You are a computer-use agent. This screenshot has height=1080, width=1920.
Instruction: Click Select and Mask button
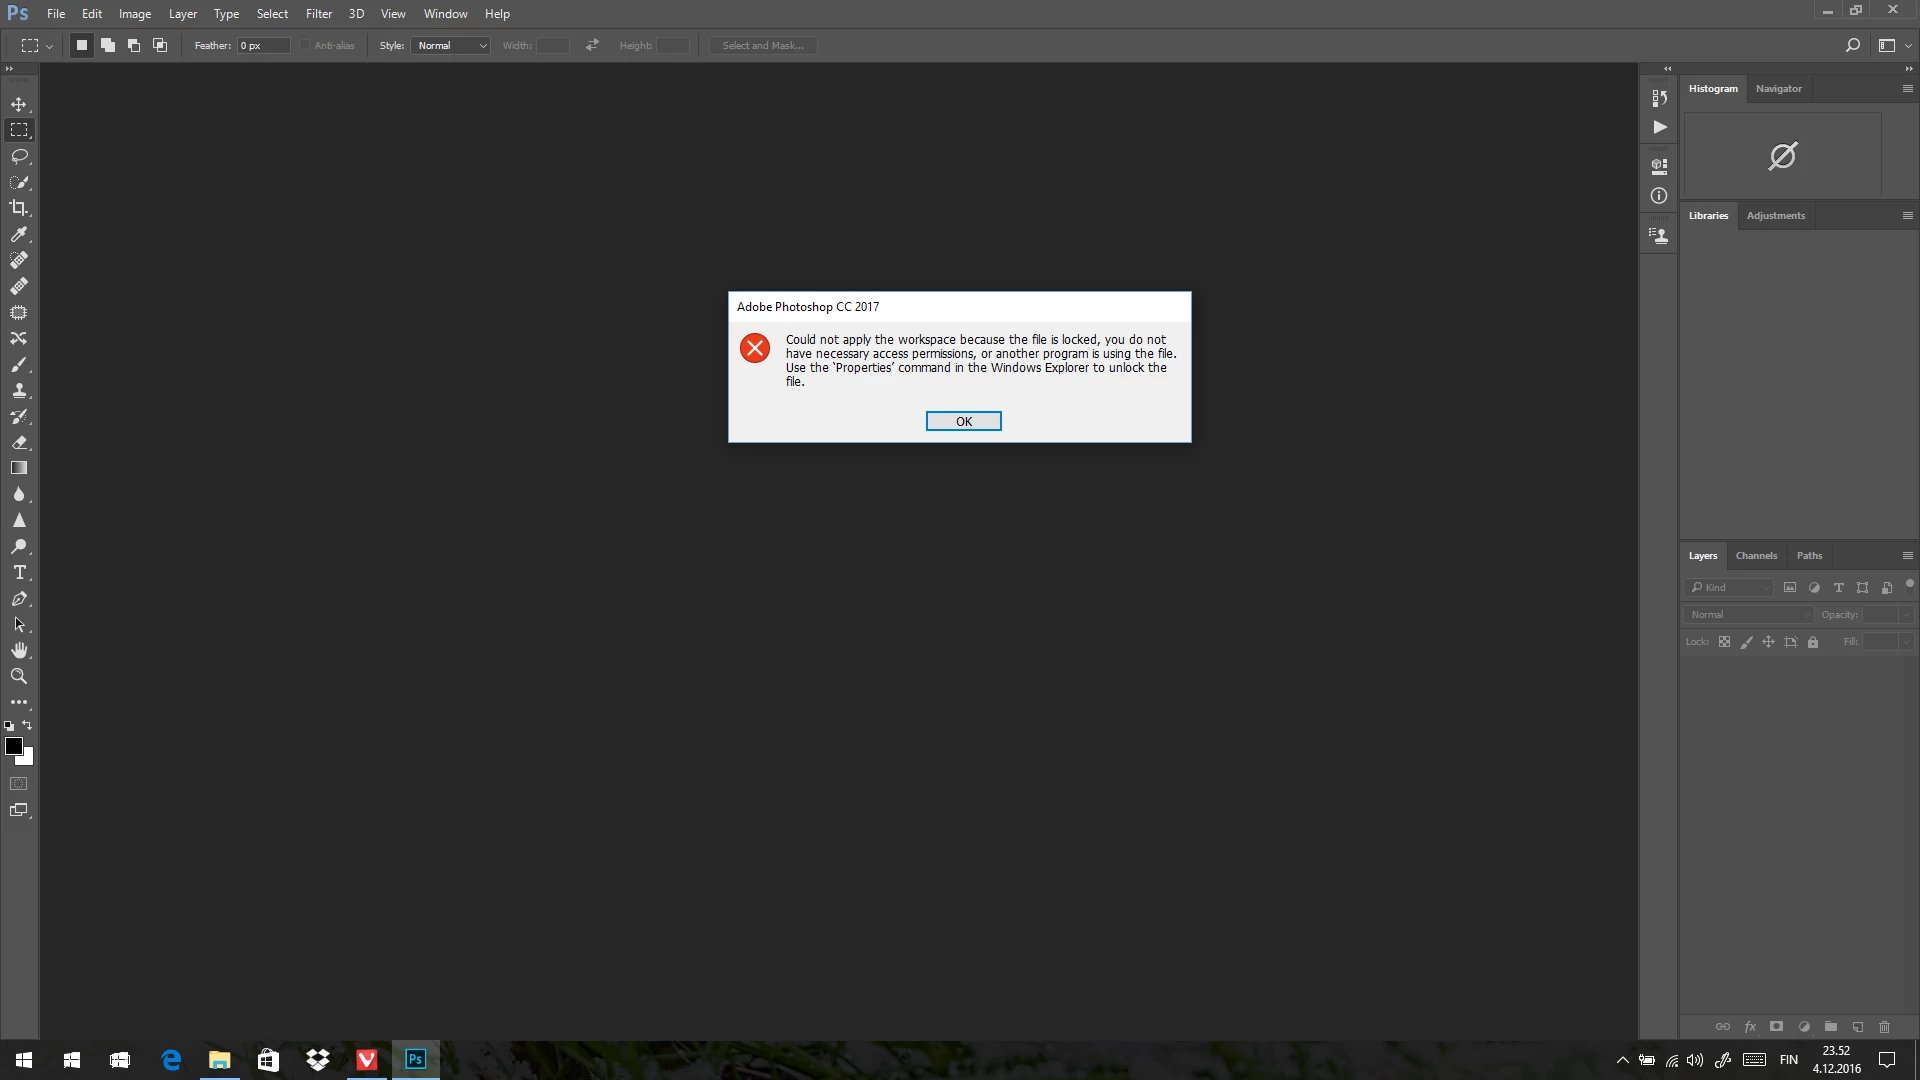[763, 45]
